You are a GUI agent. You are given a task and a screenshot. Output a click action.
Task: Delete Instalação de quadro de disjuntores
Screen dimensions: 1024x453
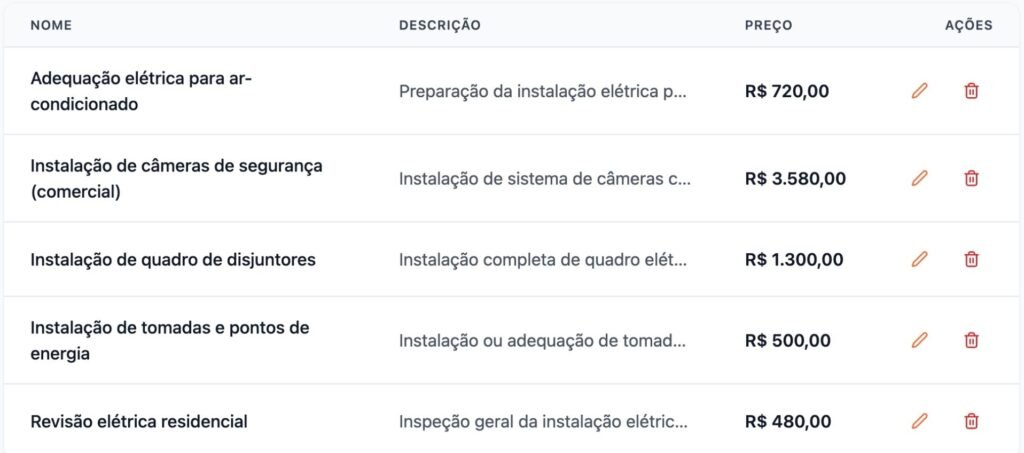pyautogui.click(x=971, y=259)
